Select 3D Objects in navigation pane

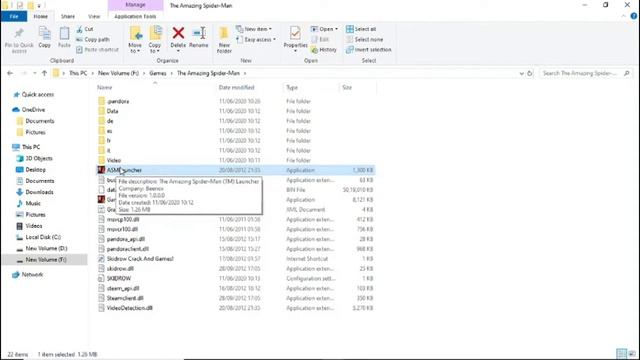point(39,158)
